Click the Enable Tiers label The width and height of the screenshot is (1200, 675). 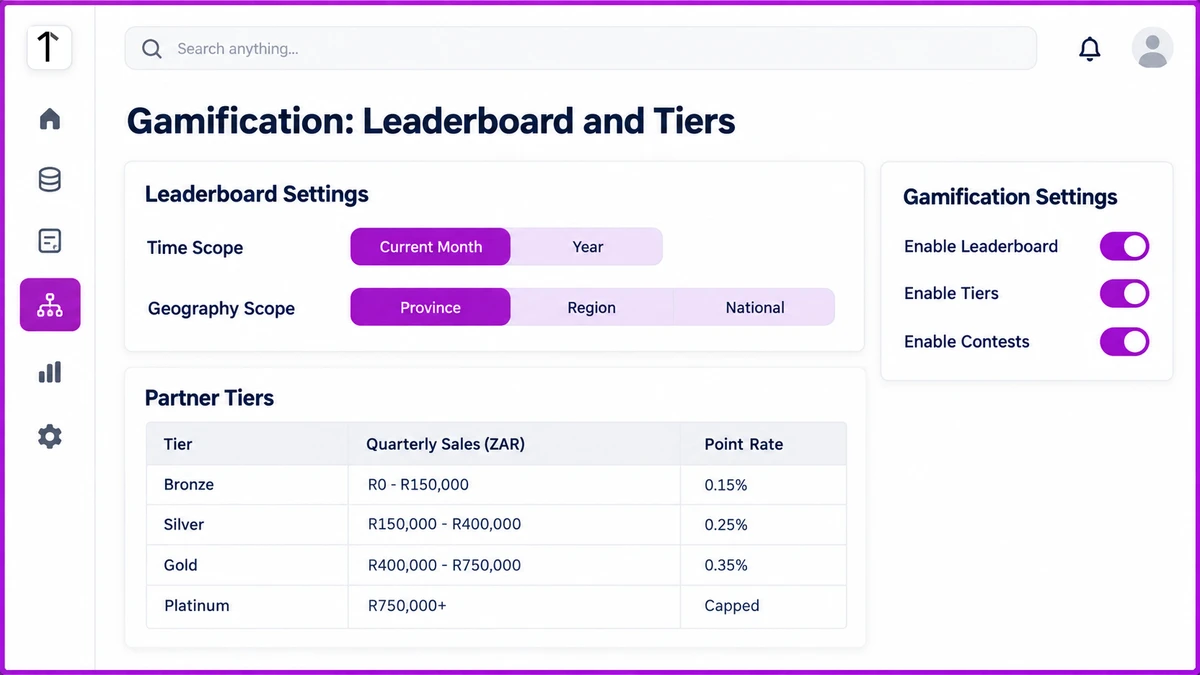[951, 293]
